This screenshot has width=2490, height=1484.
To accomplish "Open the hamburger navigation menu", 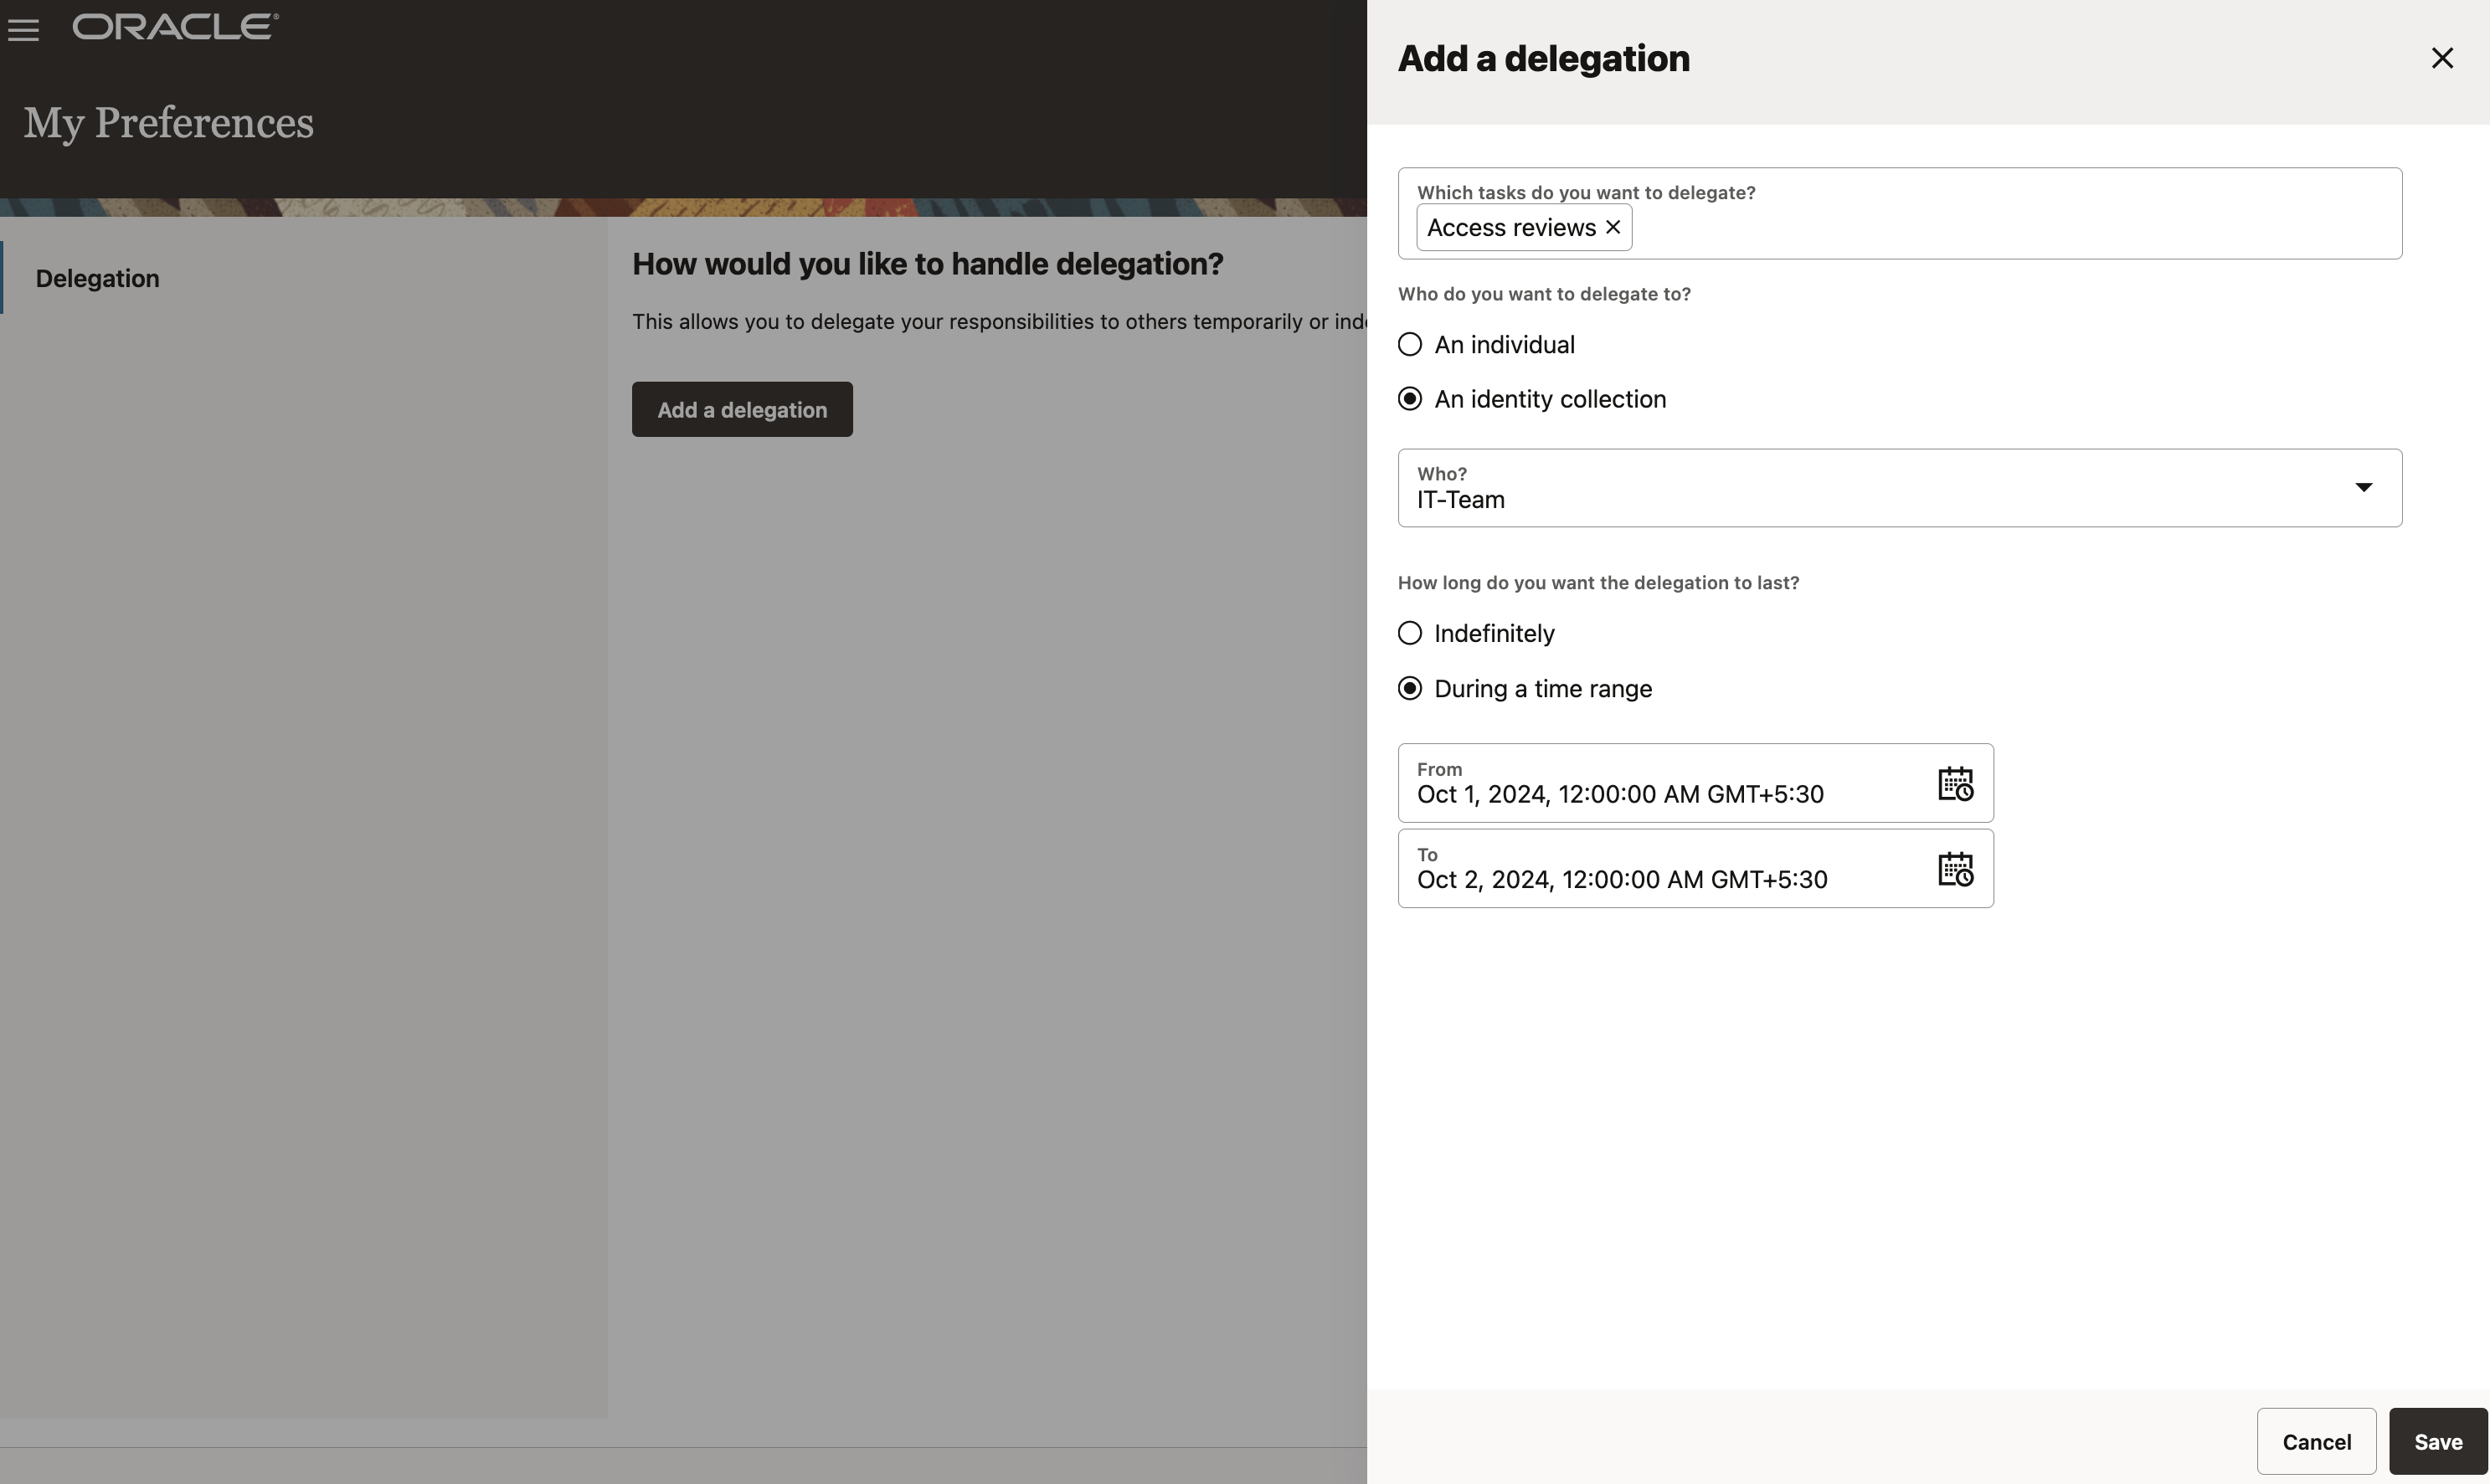I will tap(23, 30).
